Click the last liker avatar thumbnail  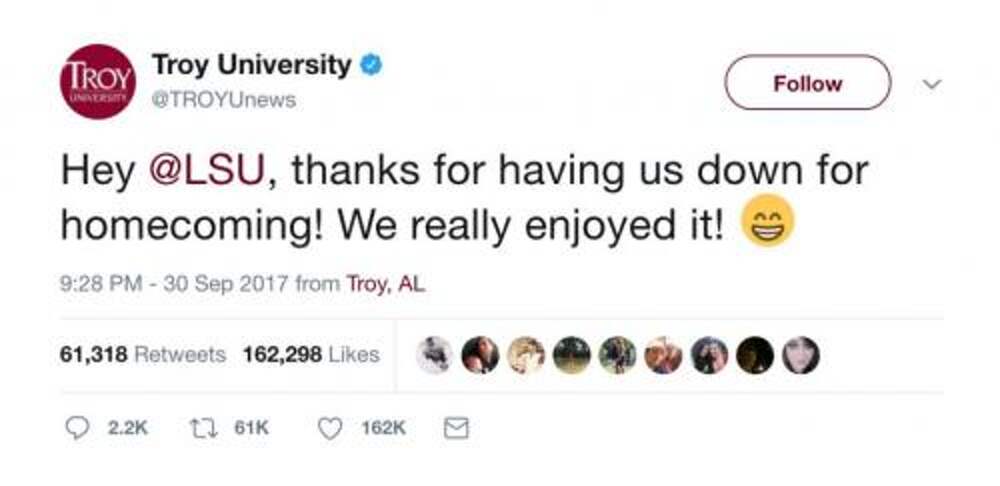pyautogui.click(x=802, y=355)
